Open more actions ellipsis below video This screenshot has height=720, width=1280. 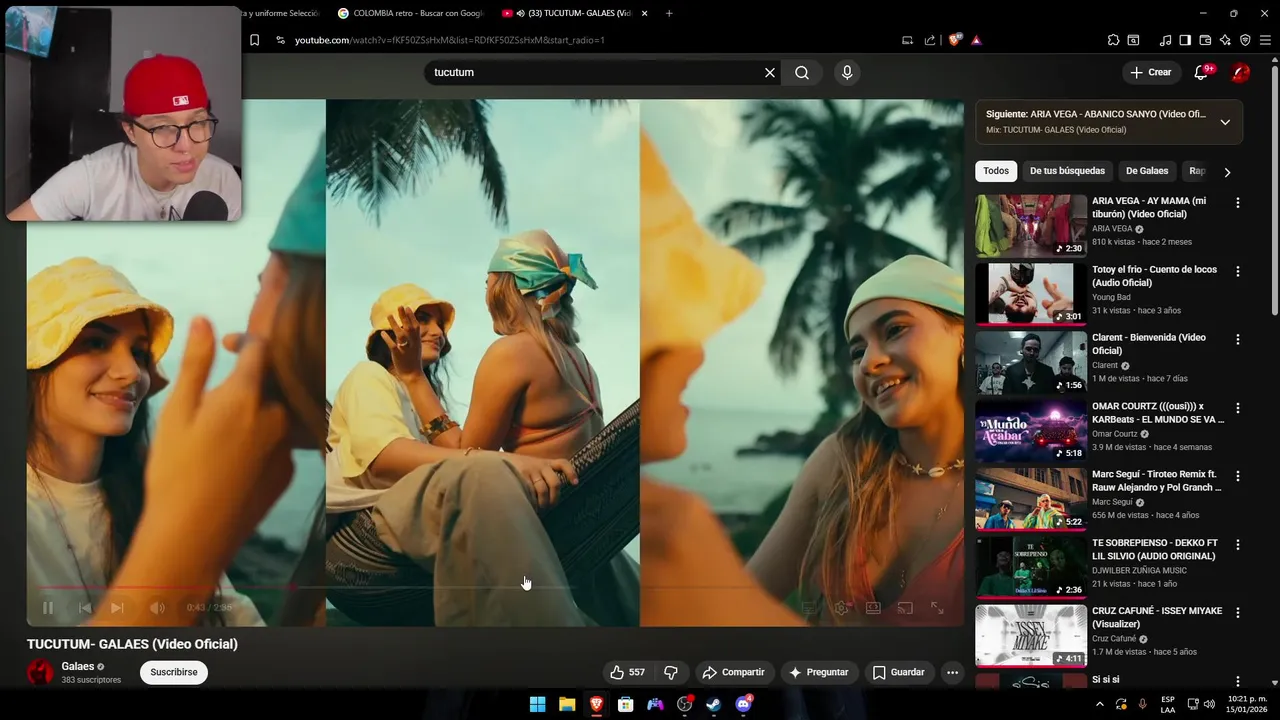tap(952, 672)
